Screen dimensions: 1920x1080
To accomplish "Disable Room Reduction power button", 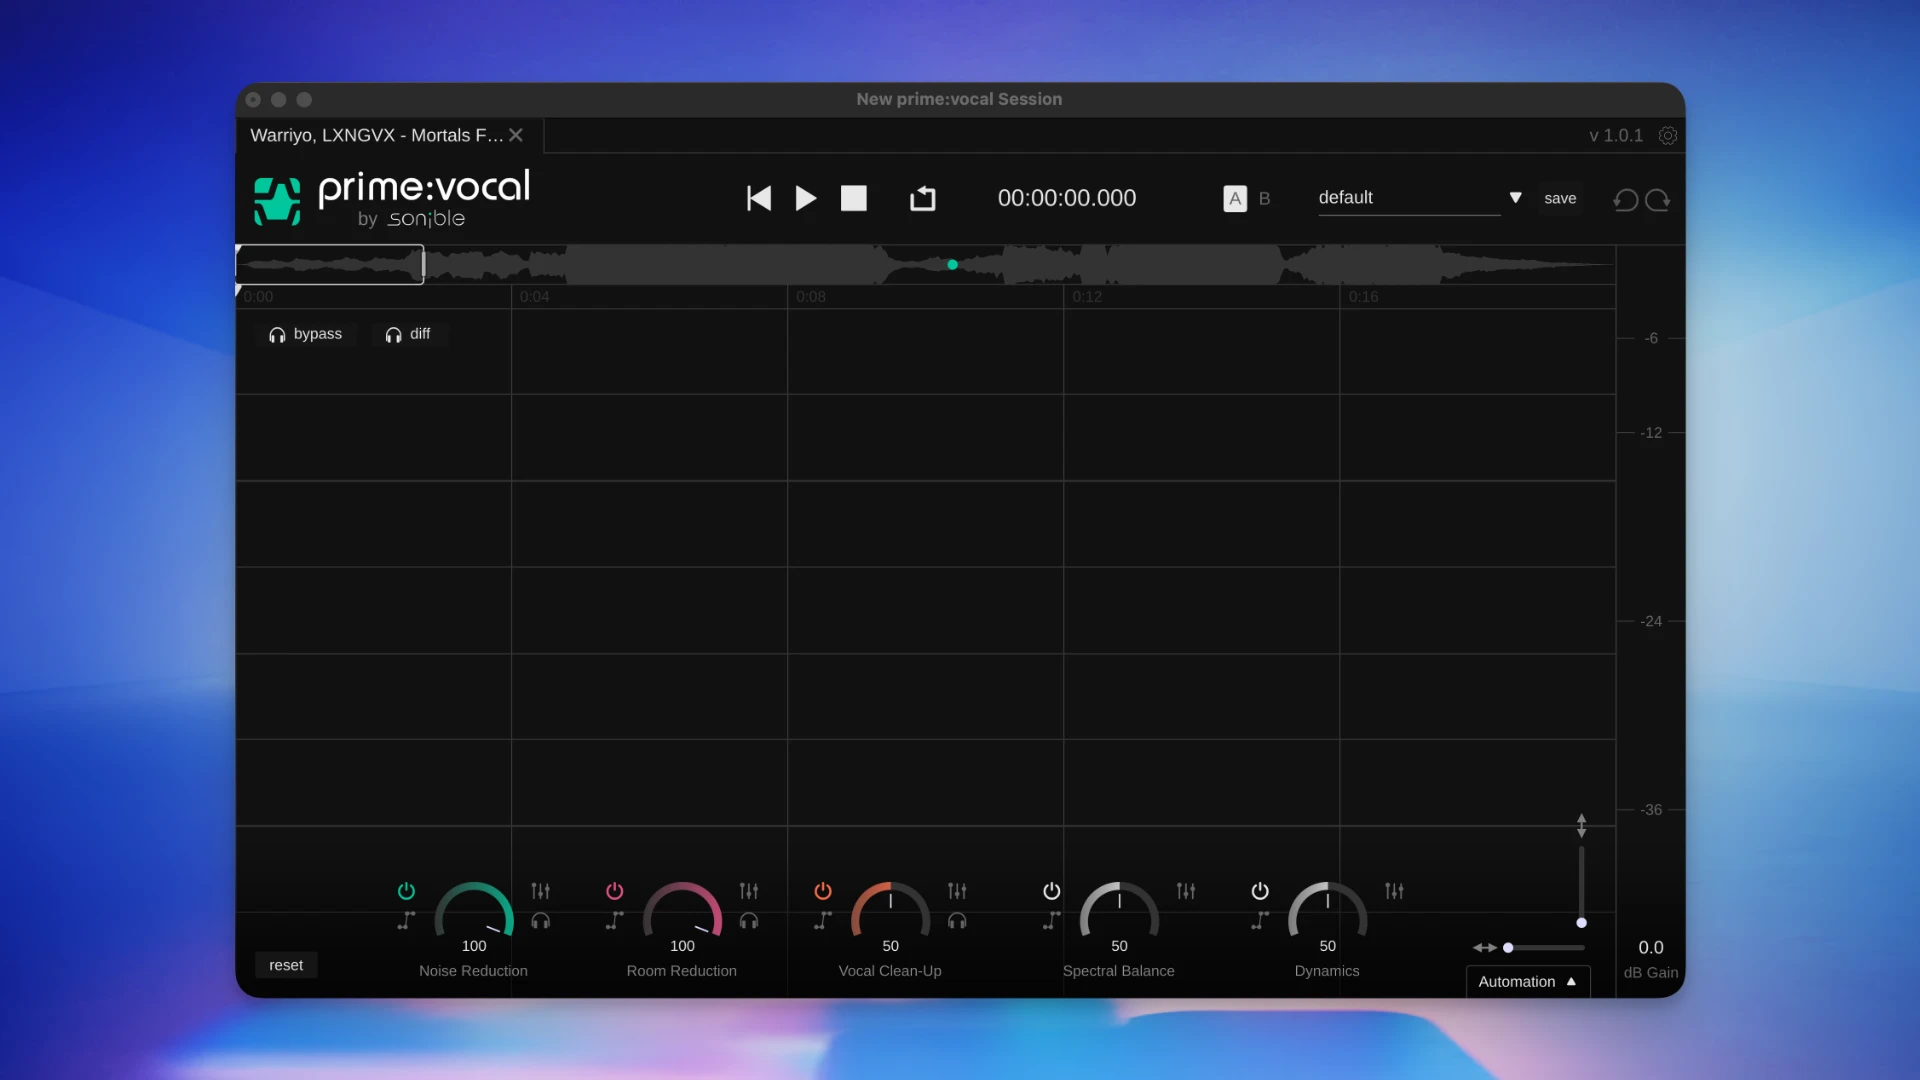I will pyautogui.click(x=614, y=890).
